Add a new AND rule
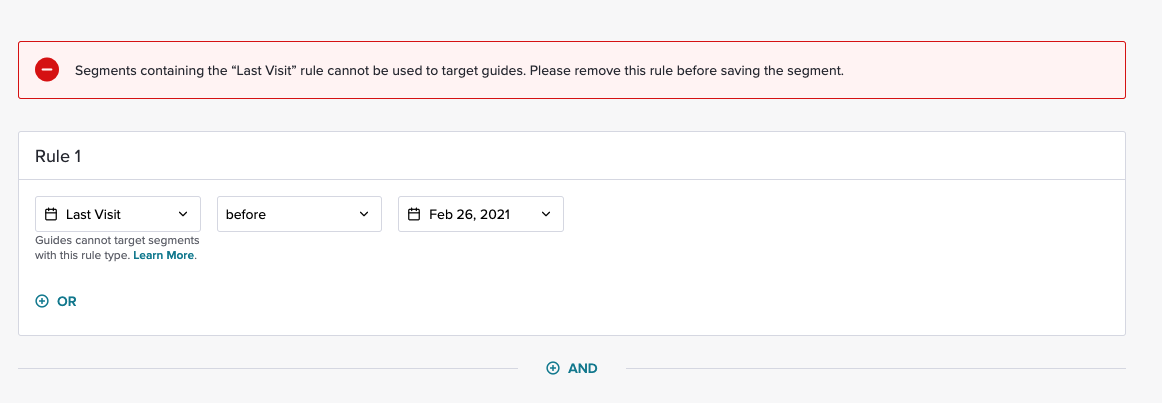 point(572,368)
